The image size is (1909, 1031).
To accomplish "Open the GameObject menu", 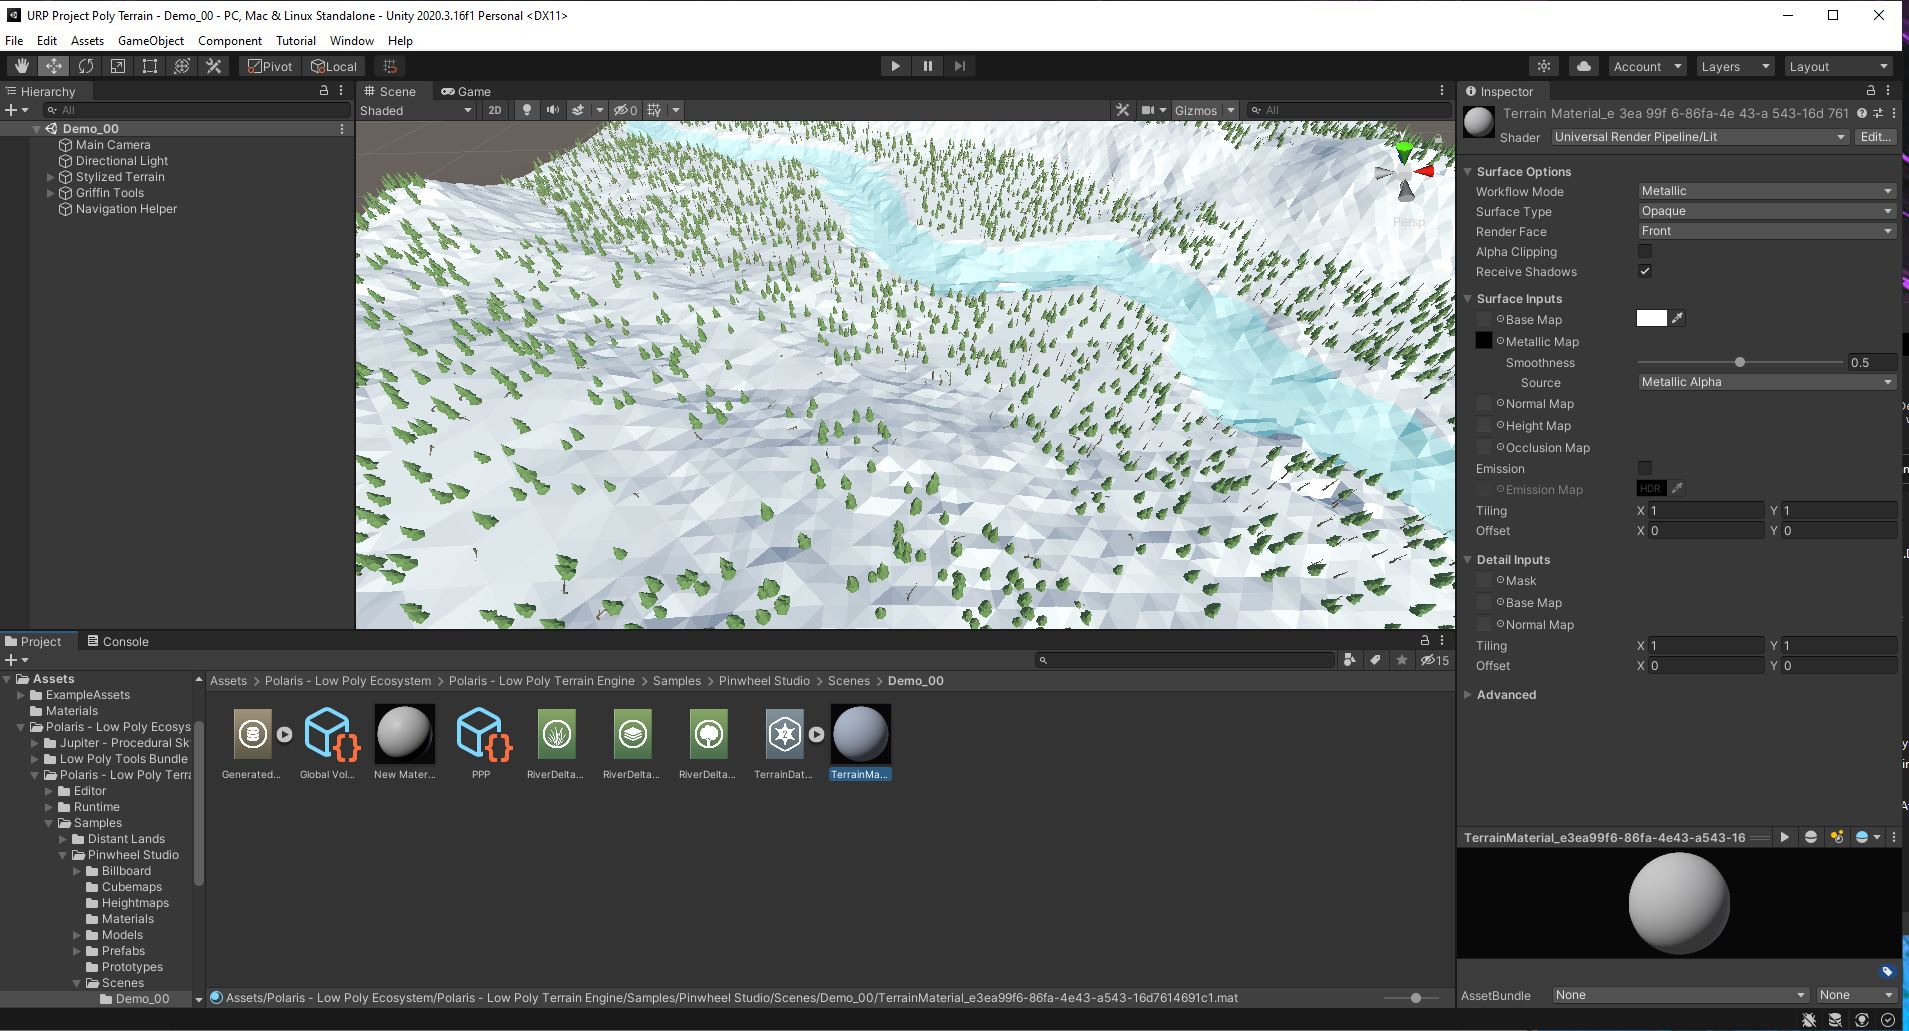I will click(x=151, y=41).
